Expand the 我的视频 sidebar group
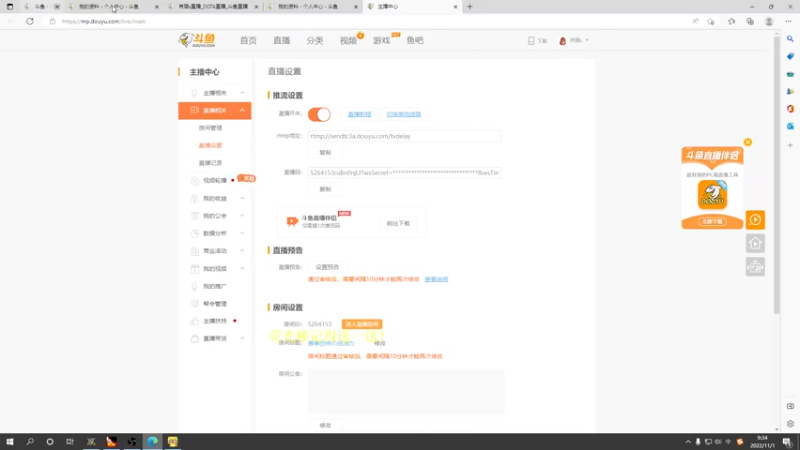This screenshot has width=800, height=450. pyautogui.click(x=215, y=268)
